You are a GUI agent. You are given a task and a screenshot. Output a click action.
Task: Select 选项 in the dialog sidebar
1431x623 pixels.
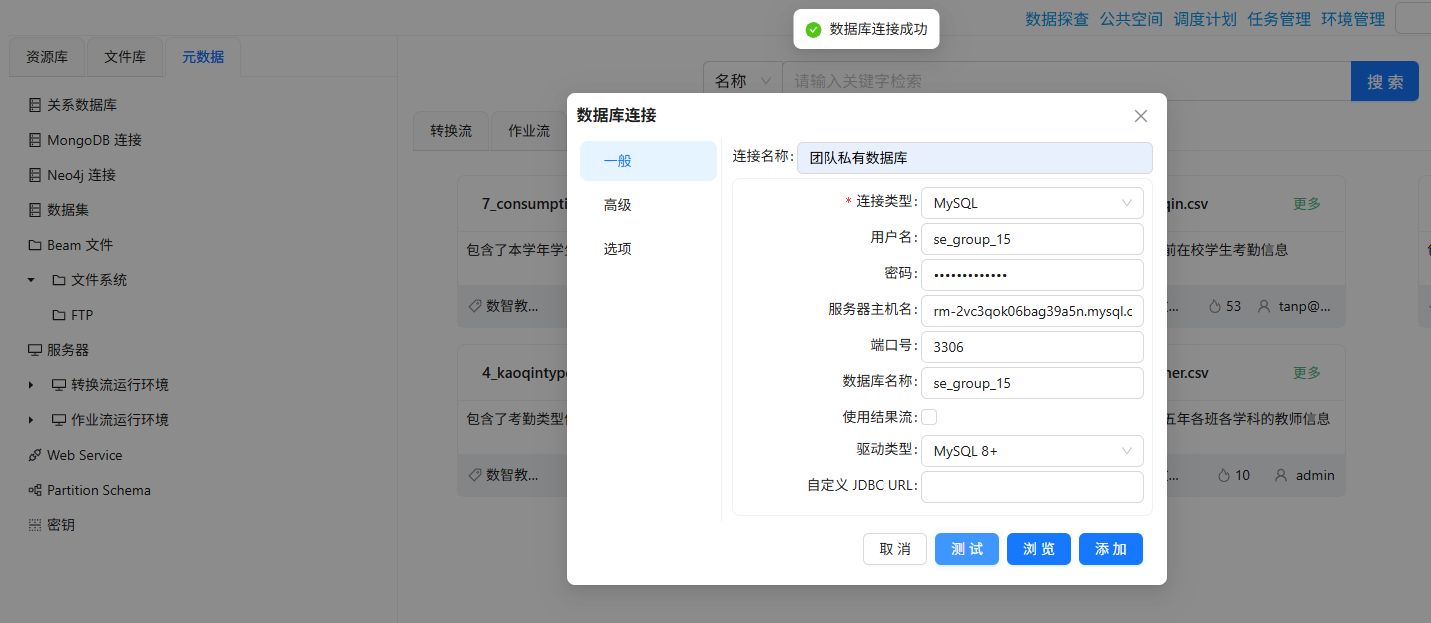point(648,249)
